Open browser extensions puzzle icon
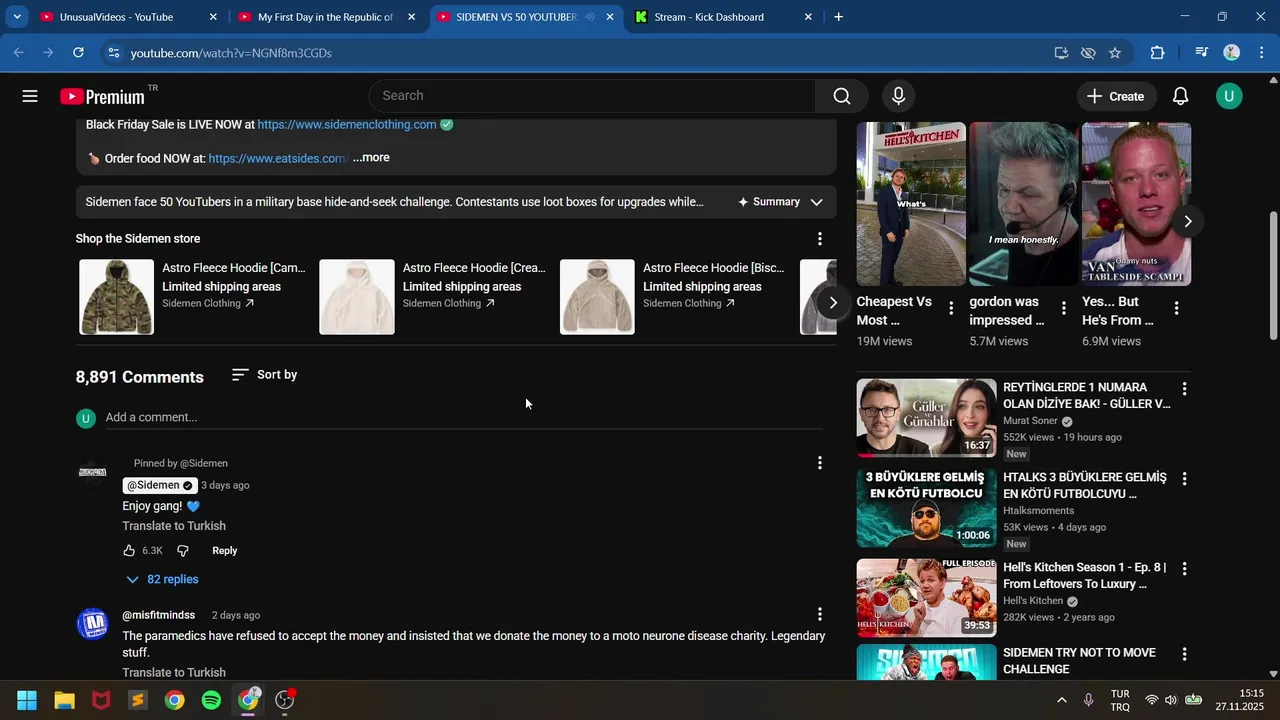The height and width of the screenshot is (720, 1280). click(1157, 53)
